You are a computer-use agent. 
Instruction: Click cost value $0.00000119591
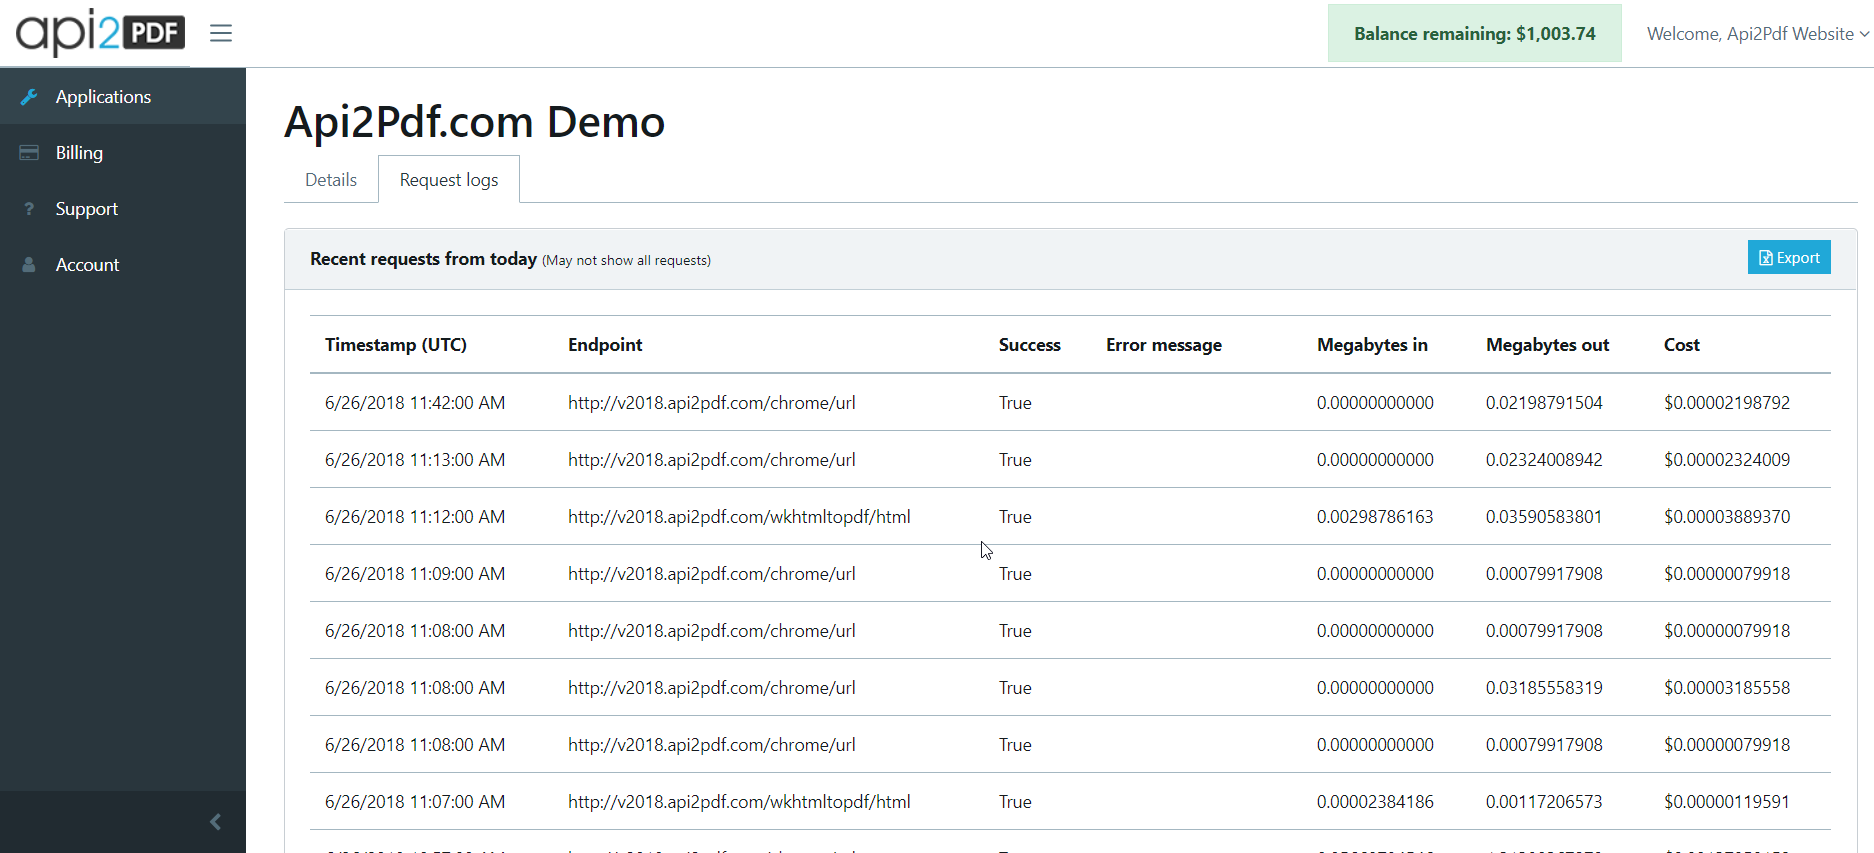[1727, 802]
